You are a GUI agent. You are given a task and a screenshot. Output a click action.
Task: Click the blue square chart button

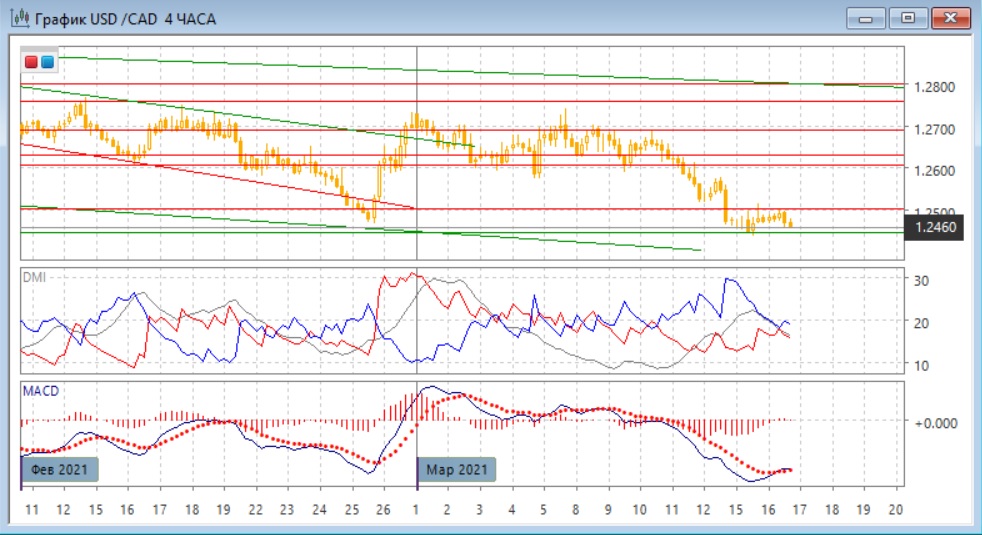[47, 62]
